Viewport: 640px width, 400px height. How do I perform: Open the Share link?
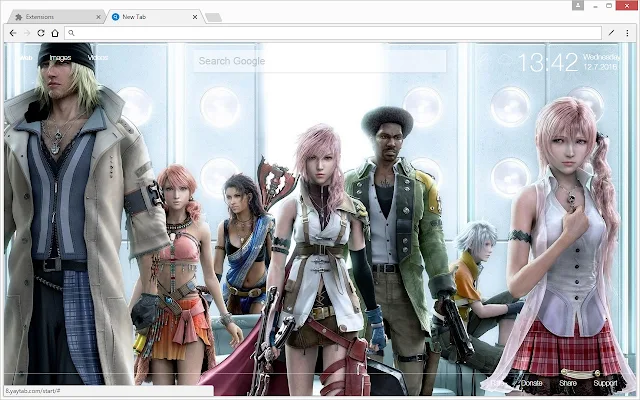point(568,383)
